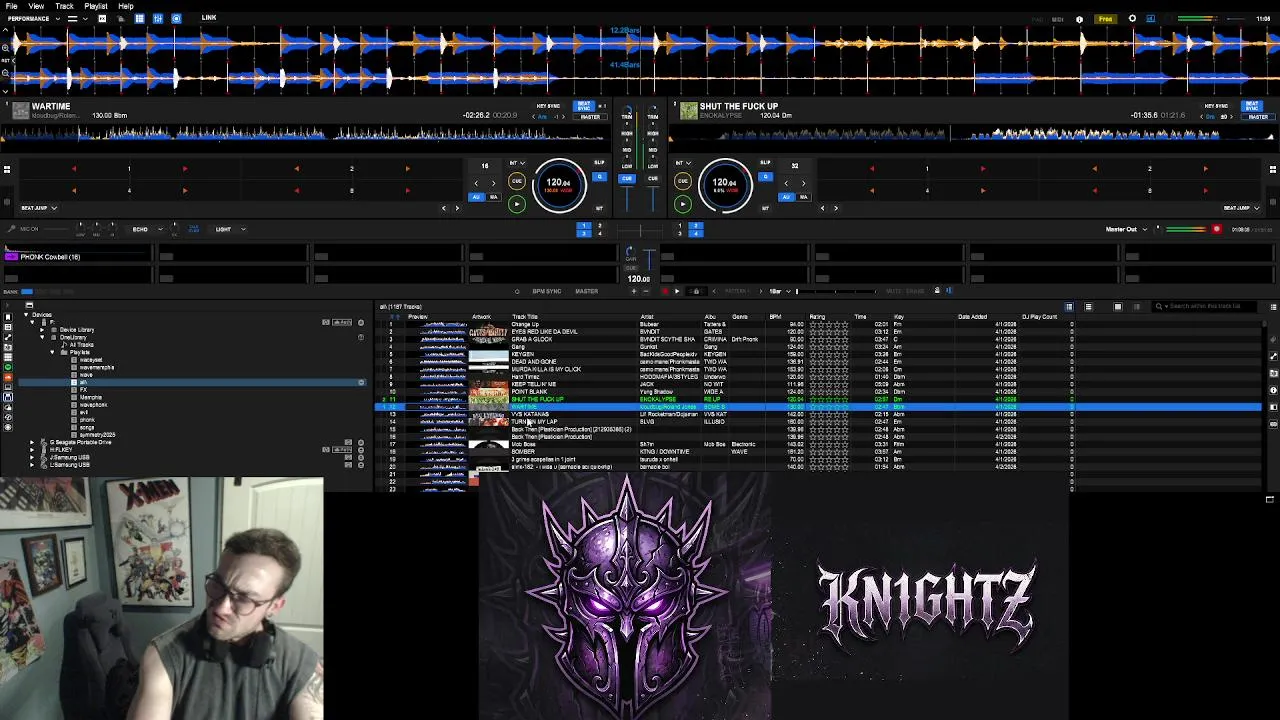Start recording with the red record button

point(1217,229)
